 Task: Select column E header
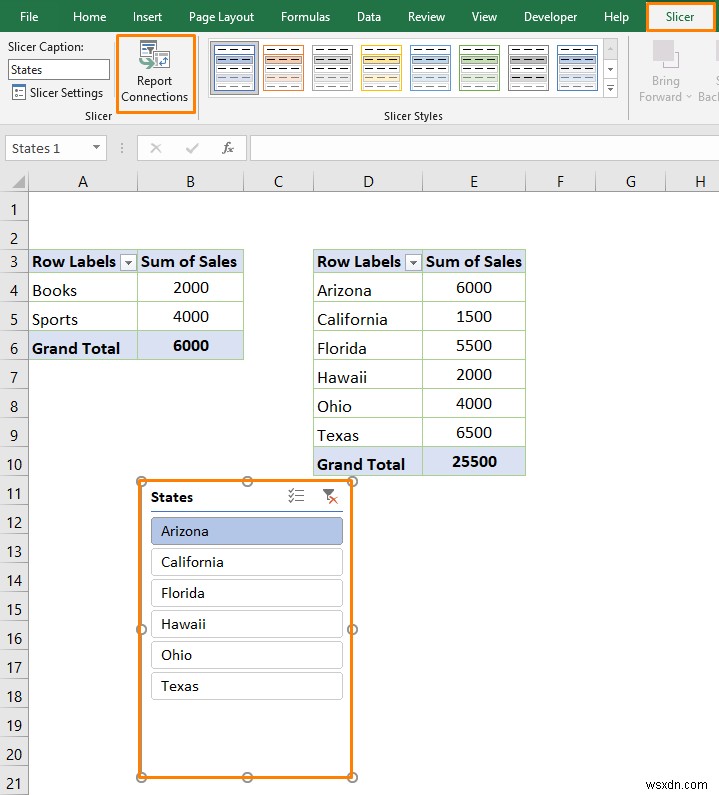(474, 182)
